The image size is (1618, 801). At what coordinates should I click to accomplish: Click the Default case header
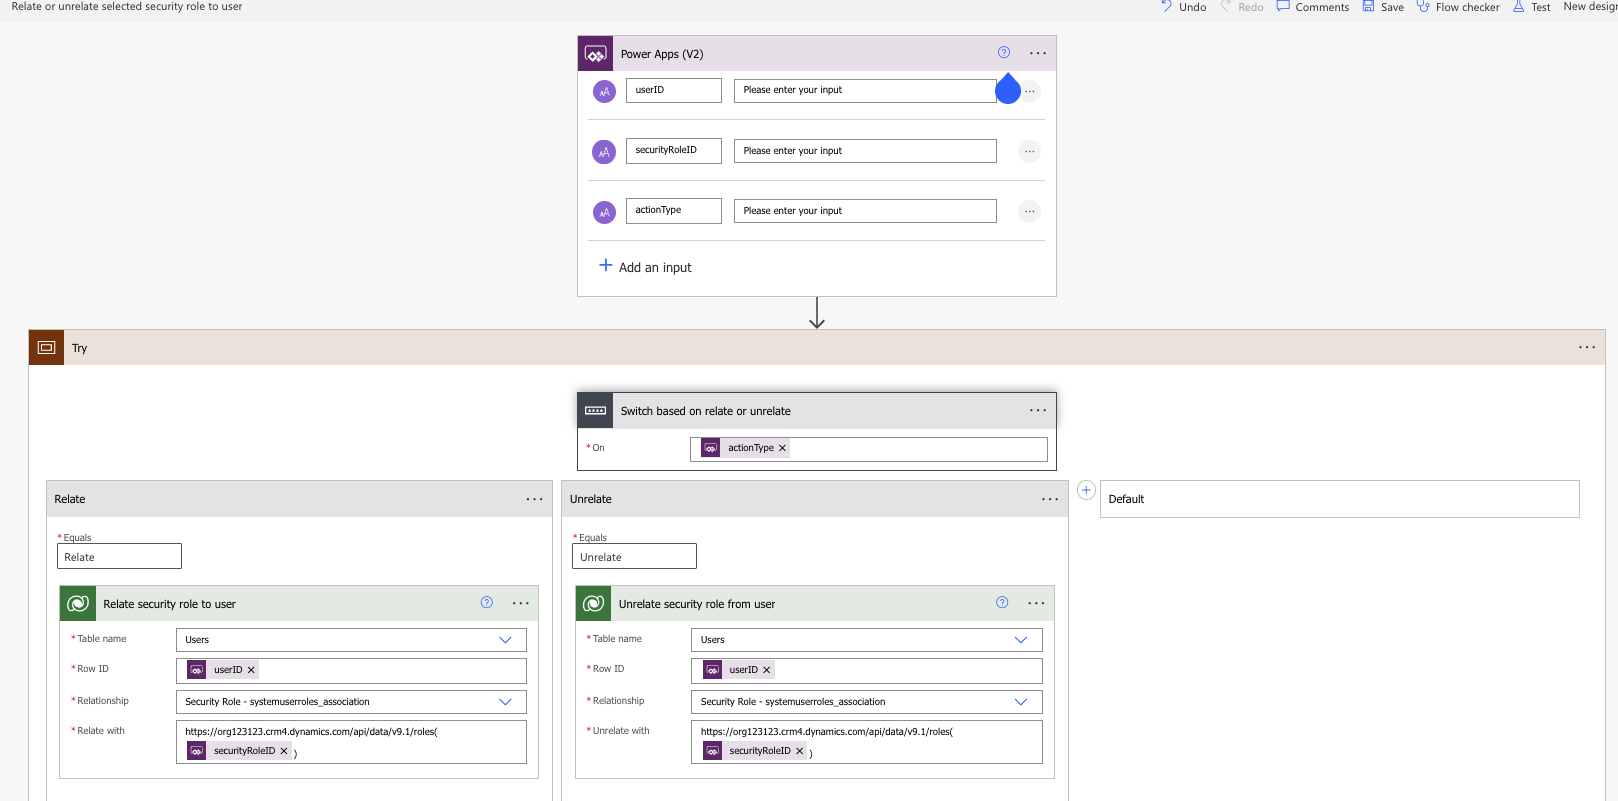pos(1339,499)
